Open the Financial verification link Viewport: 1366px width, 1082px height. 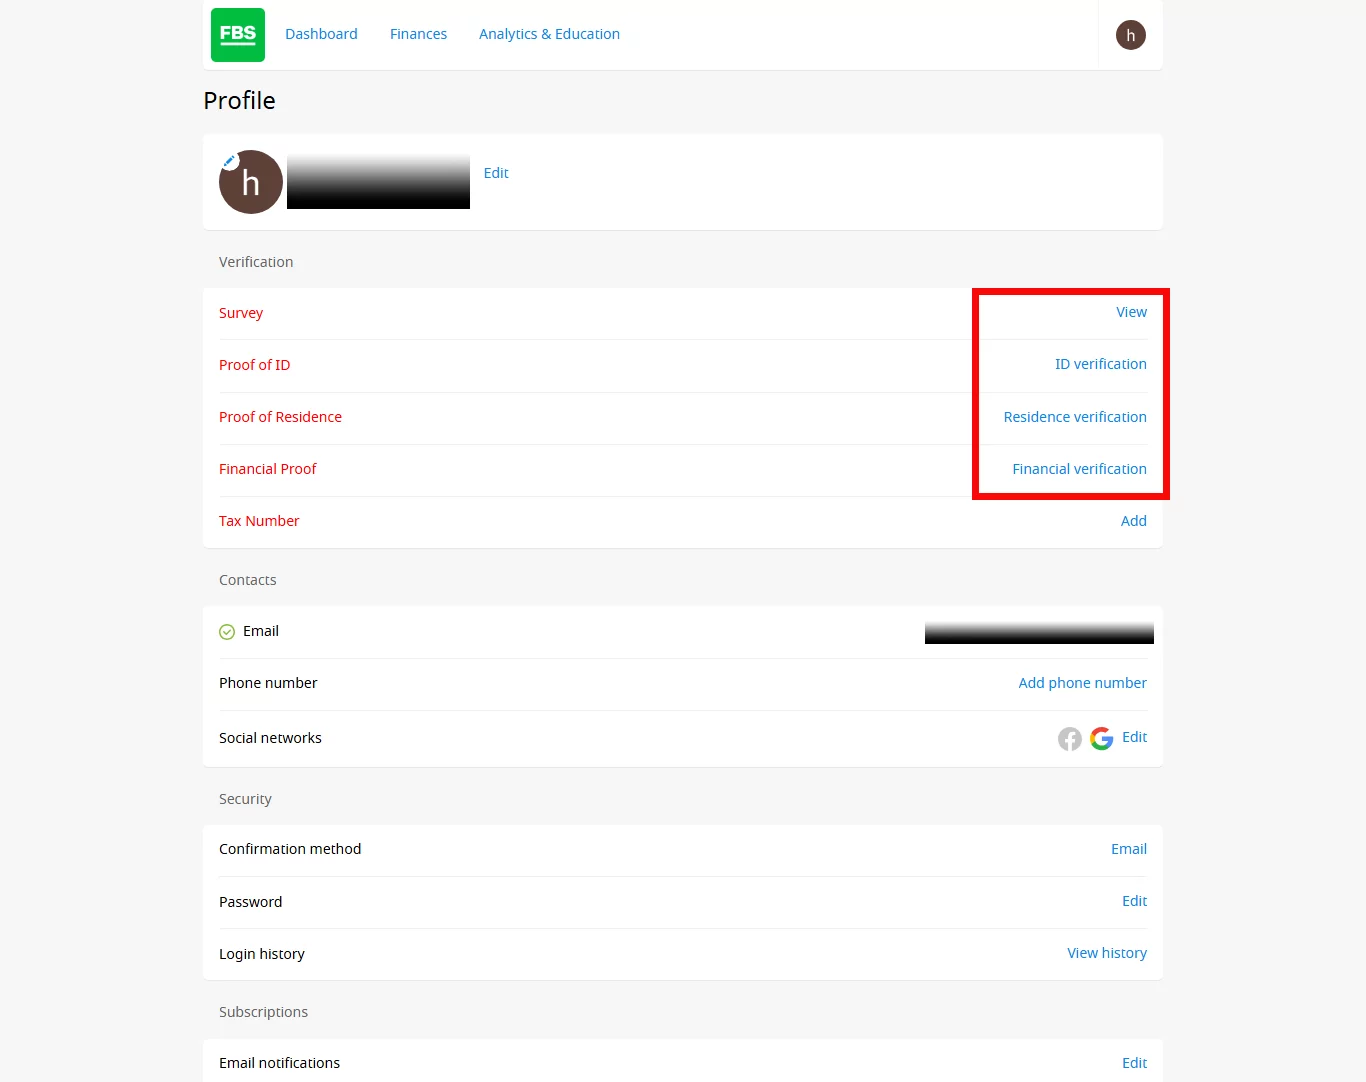[1080, 469]
